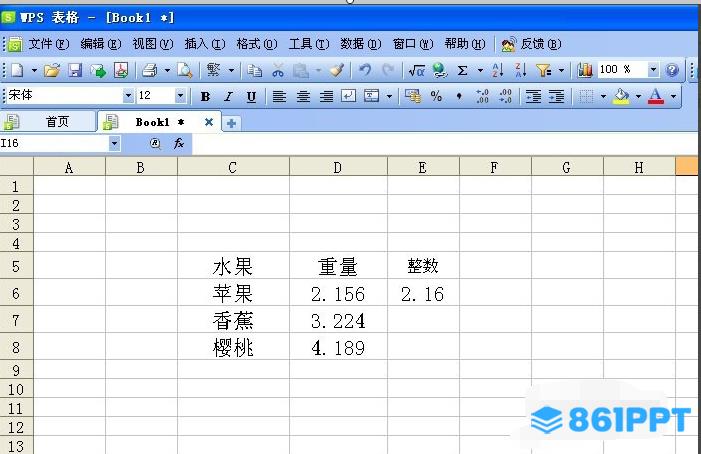Image resolution: width=701 pixels, height=454 pixels.
Task: Switch to the 首页 tab
Action: (48, 122)
